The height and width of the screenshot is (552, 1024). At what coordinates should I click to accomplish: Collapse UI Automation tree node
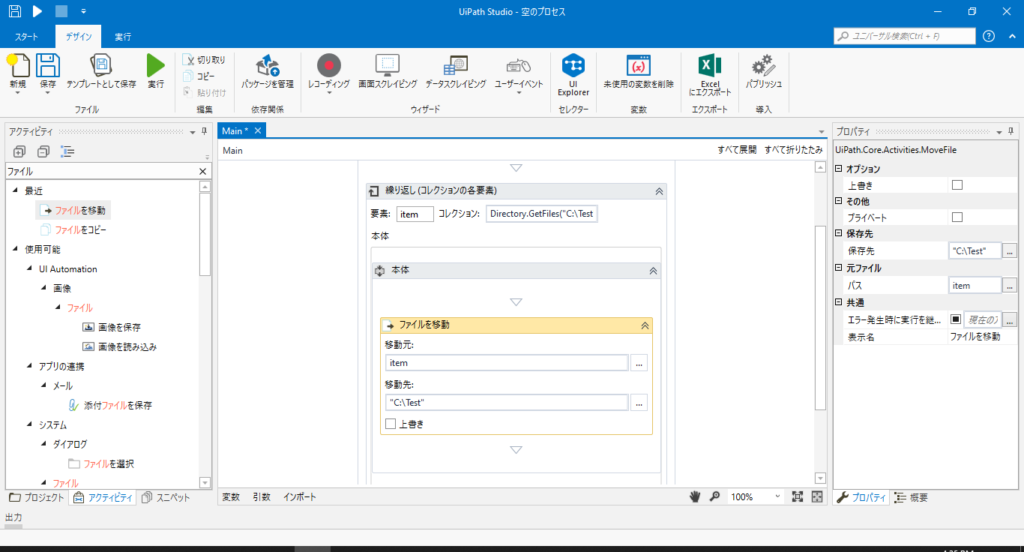29,268
